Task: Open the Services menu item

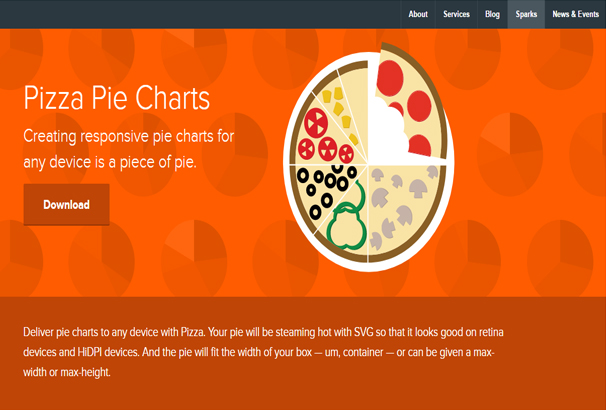Action: click(x=456, y=14)
